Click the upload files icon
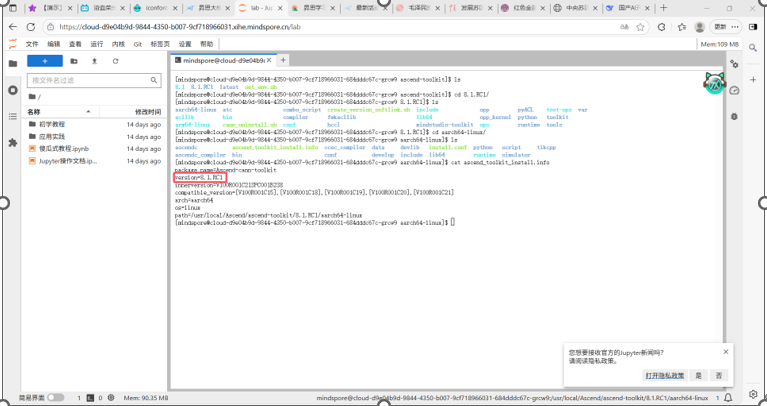The height and width of the screenshot is (406, 767). tap(94, 61)
